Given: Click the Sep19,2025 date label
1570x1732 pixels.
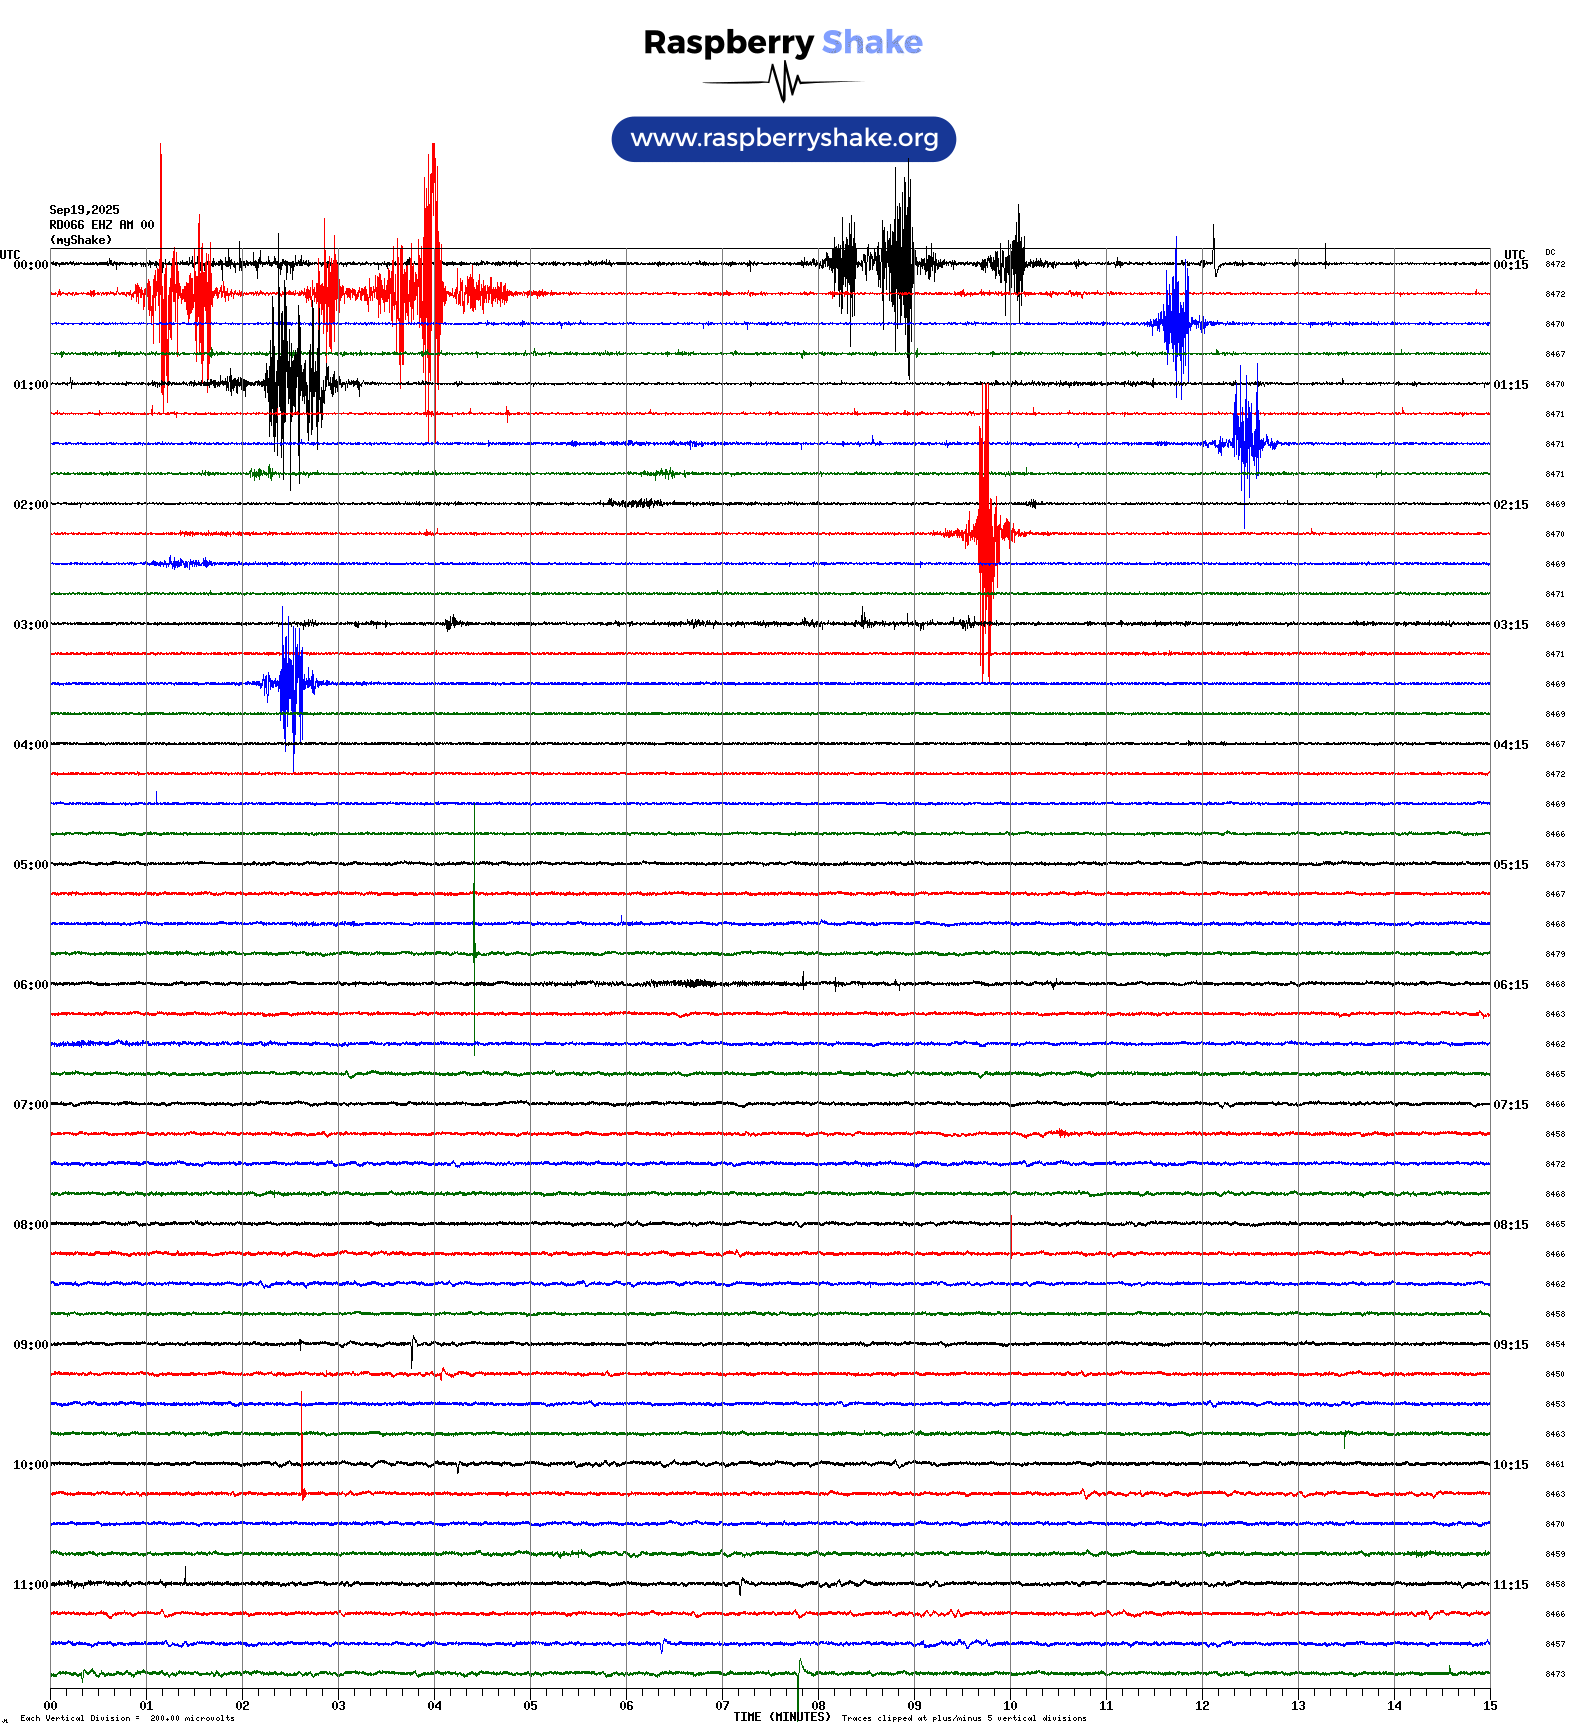Looking at the screenshot, I should point(84,210).
